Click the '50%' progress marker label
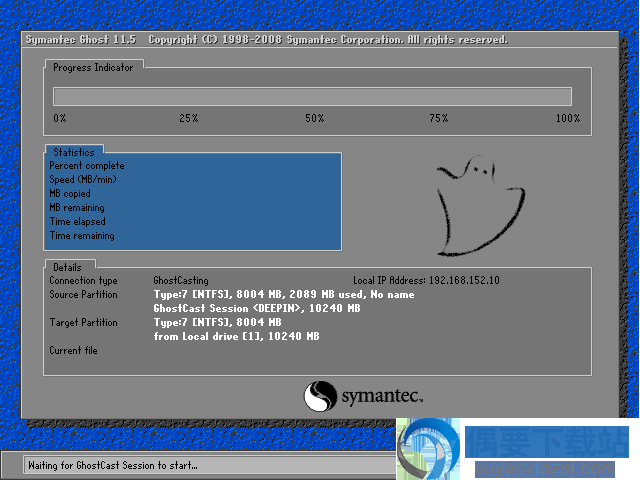The height and width of the screenshot is (480, 640). click(315, 118)
